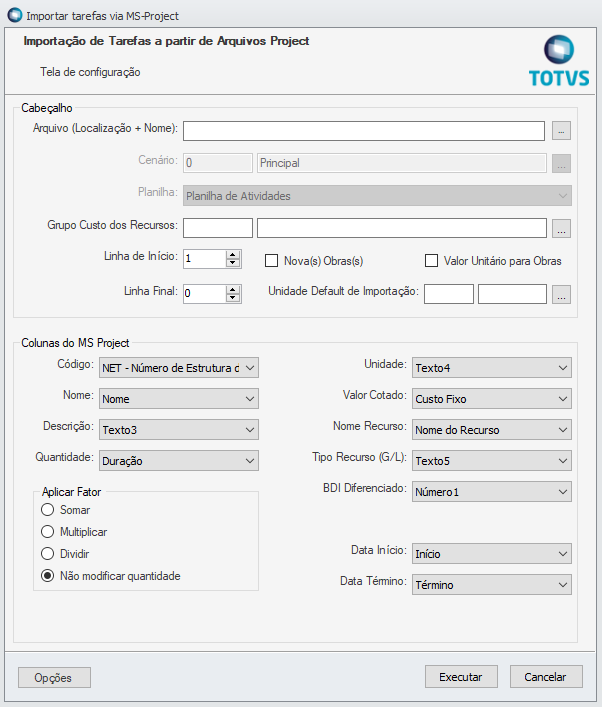Click the 'Cabeçalho' group label

47,108
